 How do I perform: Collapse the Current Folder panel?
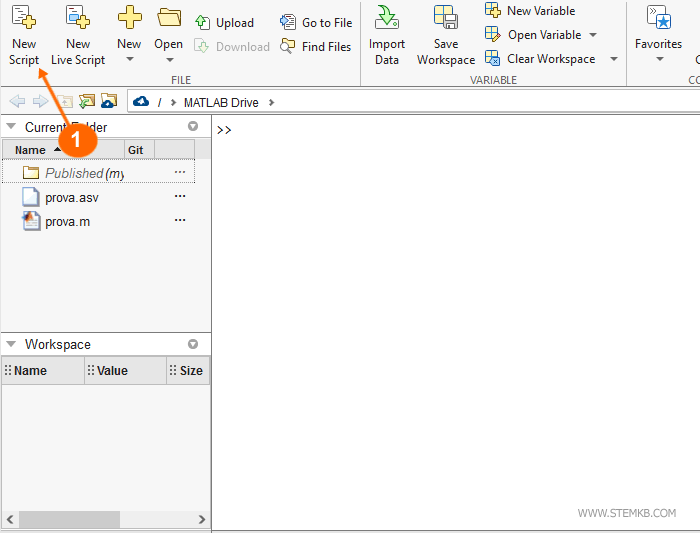click(11, 127)
